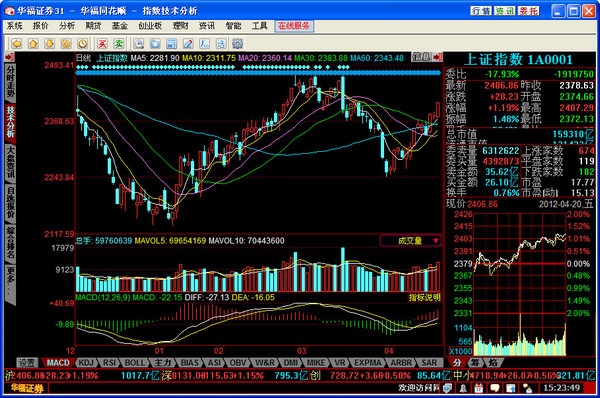Switch to the BIAS indicator tab
This screenshot has height=398, width=600.
coord(189,362)
